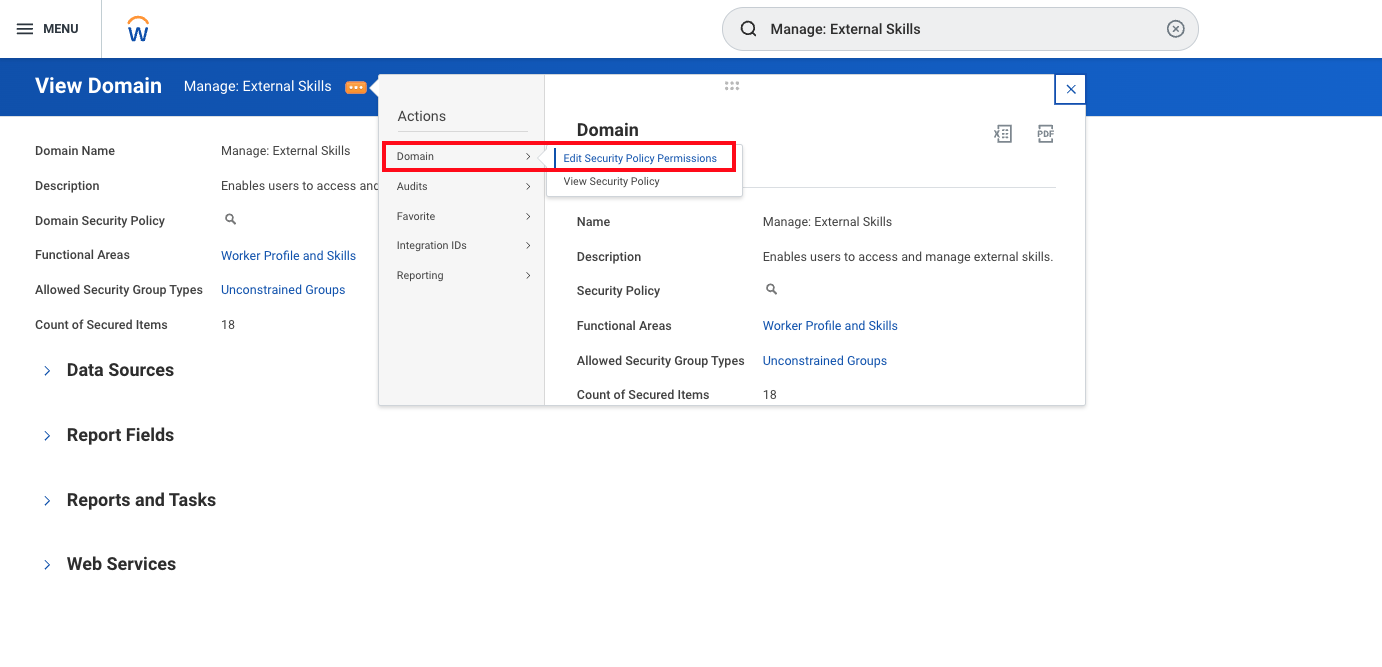This screenshot has width=1382, height=667.
Task: Click the count 18 in the popup
Action: tap(770, 395)
